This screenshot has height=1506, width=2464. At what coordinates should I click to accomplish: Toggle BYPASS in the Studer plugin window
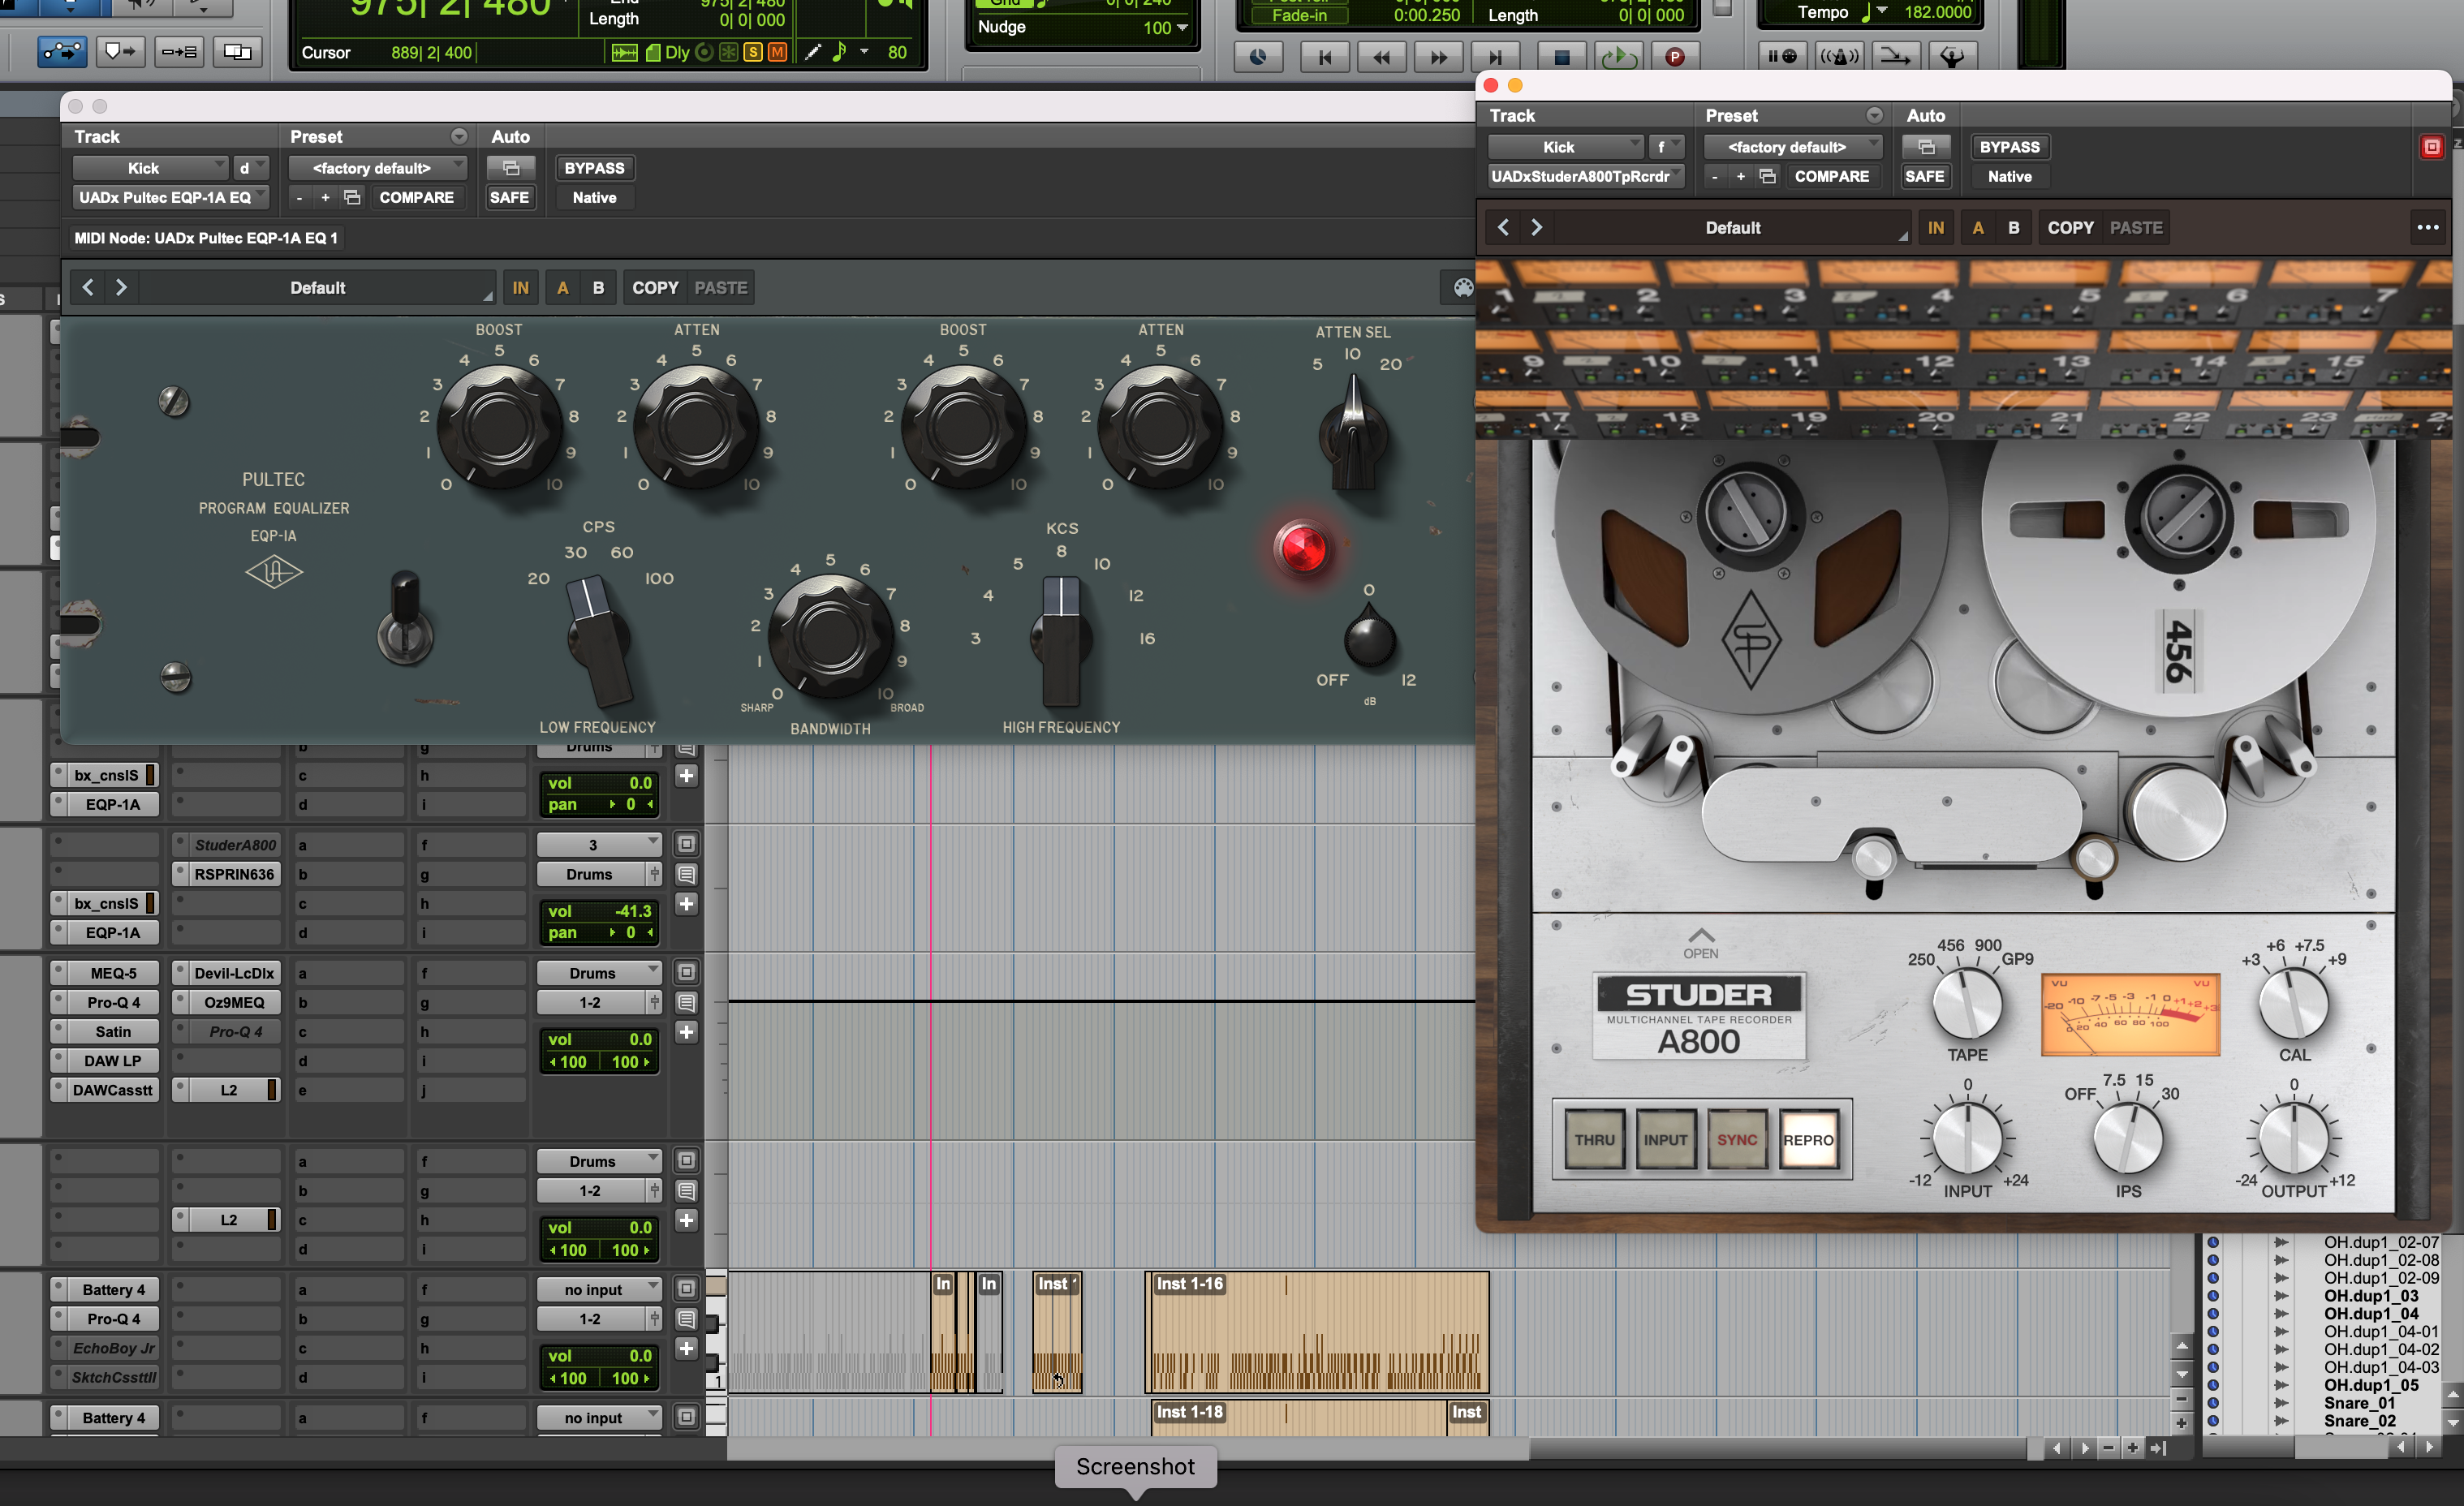(x=2010, y=147)
